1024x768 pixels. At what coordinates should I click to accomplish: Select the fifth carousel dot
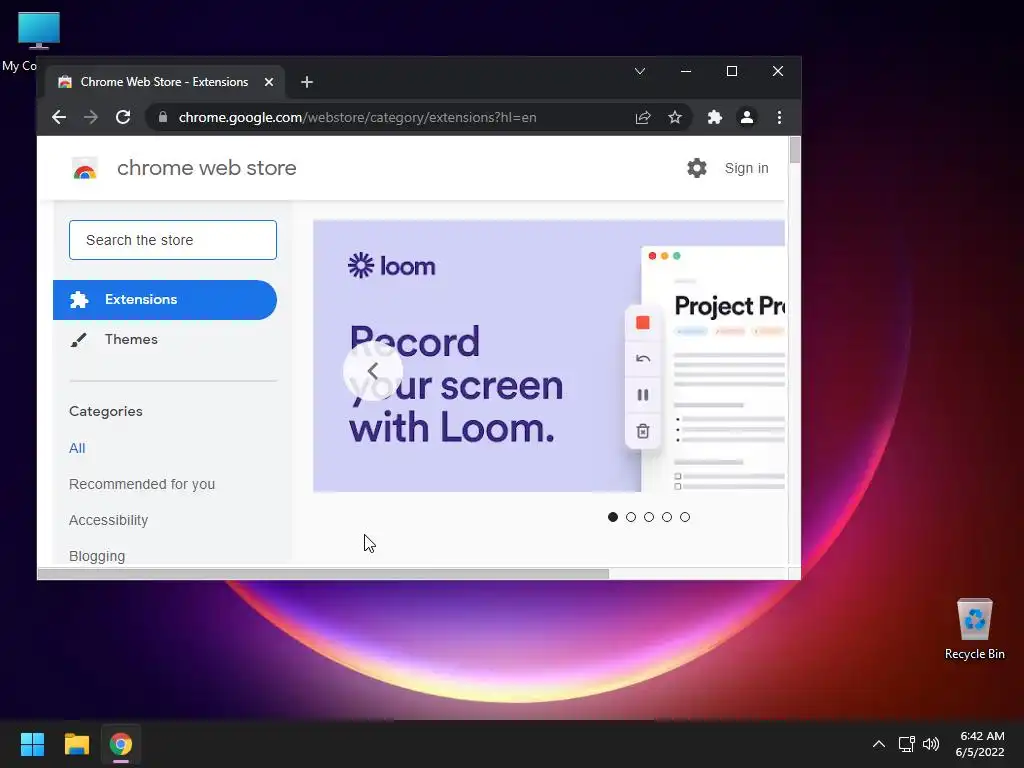pyautogui.click(x=684, y=517)
